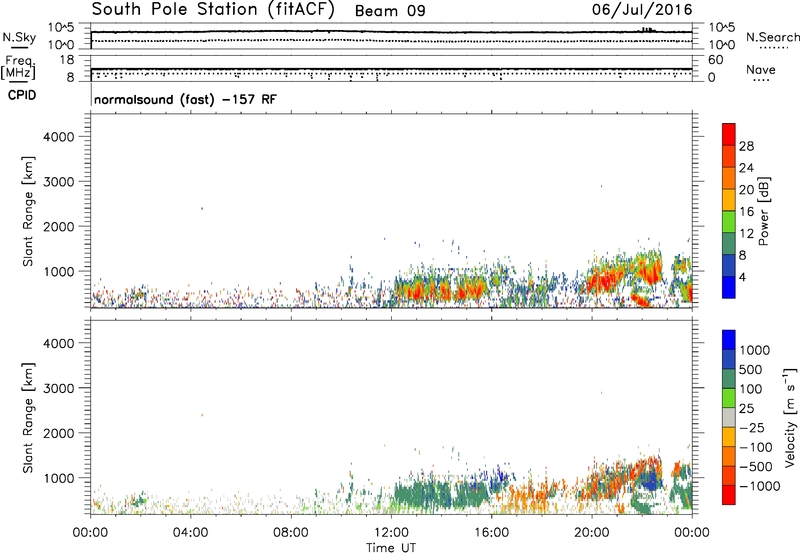Click the "-500" label on Velocity colorbar
The height and width of the screenshot is (554, 800).
pyautogui.click(x=756, y=467)
